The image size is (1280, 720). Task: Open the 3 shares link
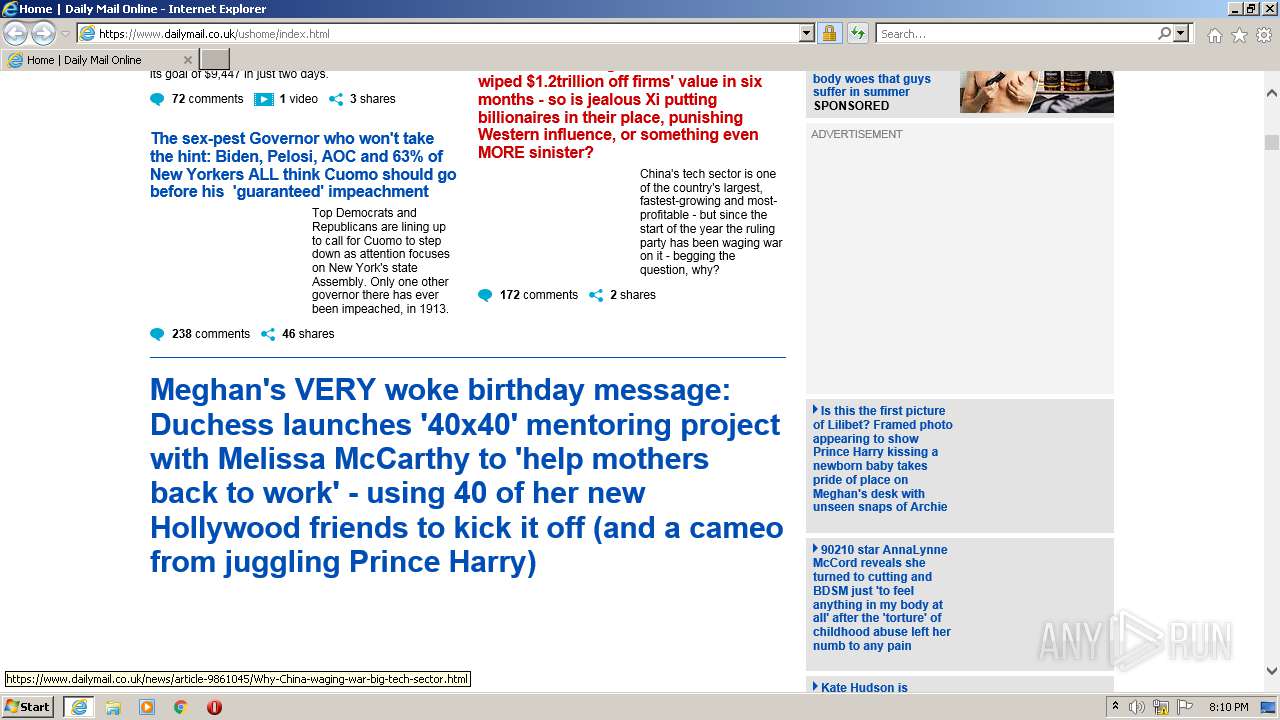pyautogui.click(x=372, y=99)
